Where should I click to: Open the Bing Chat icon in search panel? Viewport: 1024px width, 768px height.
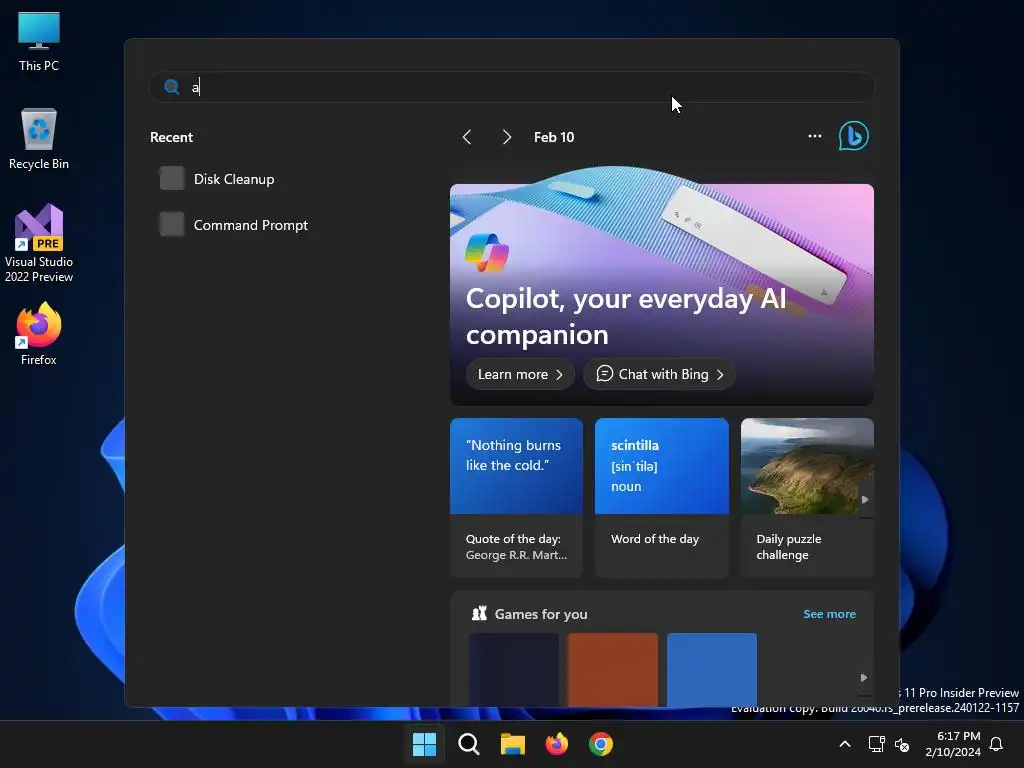click(853, 136)
